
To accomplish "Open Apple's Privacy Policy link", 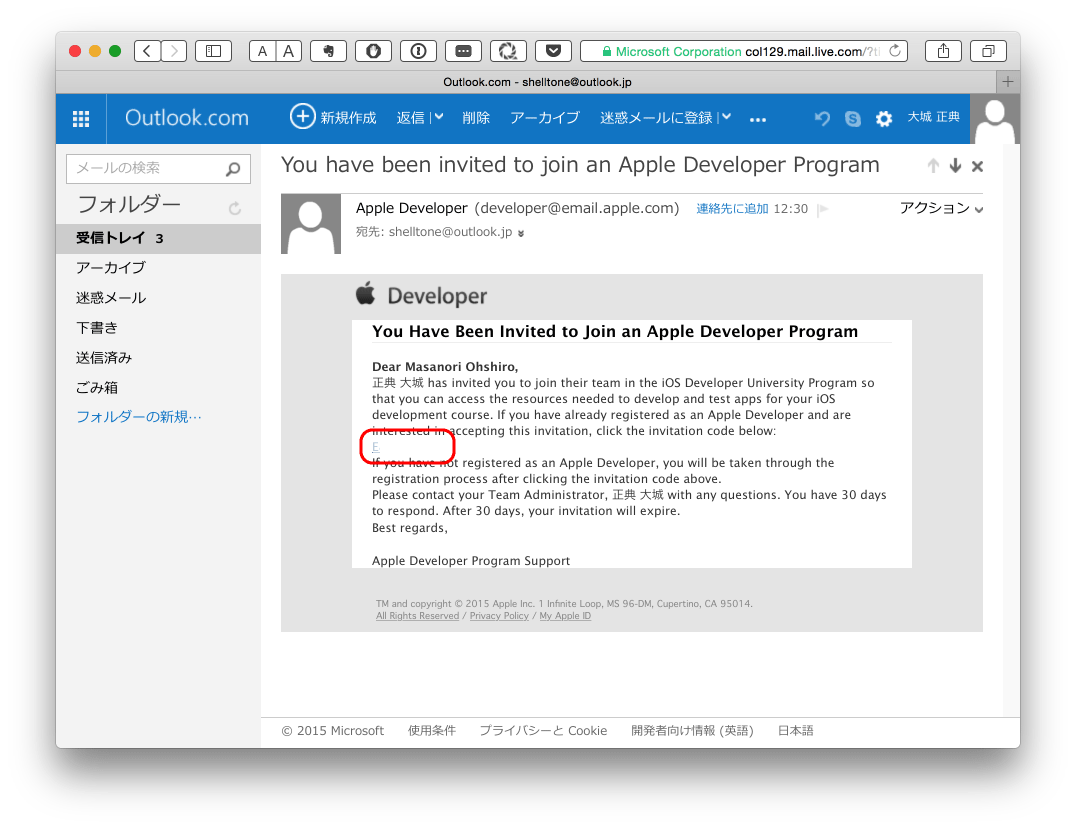I will point(499,616).
